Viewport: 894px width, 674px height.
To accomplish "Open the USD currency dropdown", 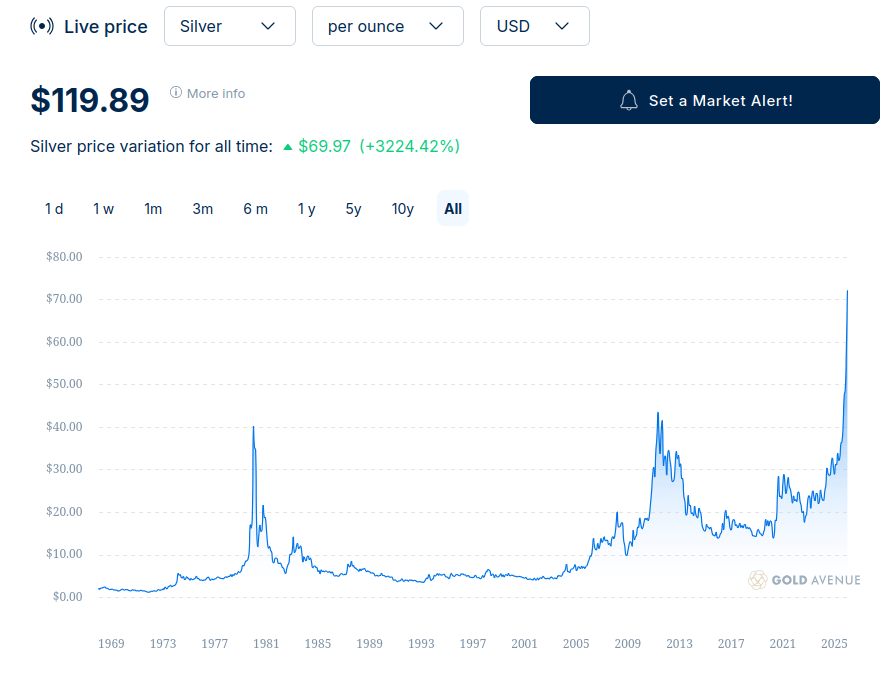I will (x=534, y=26).
